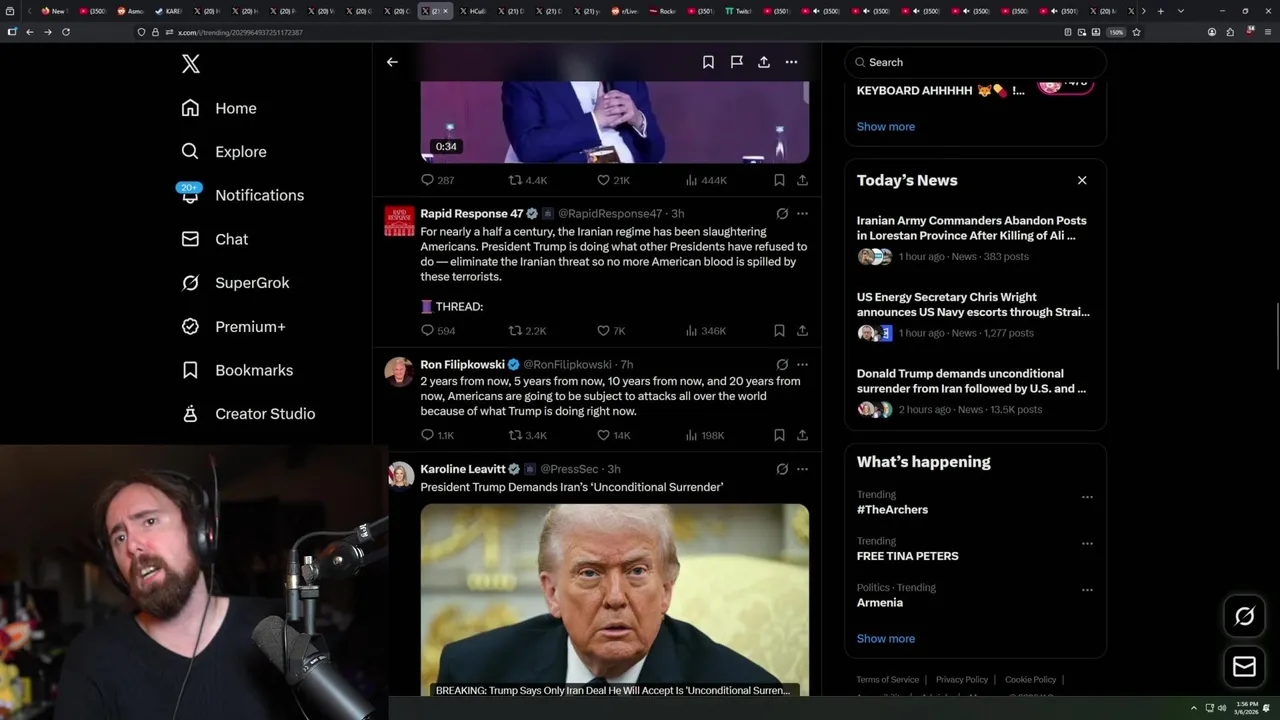This screenshot has height=720, width=1280.
Task: Open Karoline Leavitt profile name
Action: pyautogui.click(x=463, y=469)
